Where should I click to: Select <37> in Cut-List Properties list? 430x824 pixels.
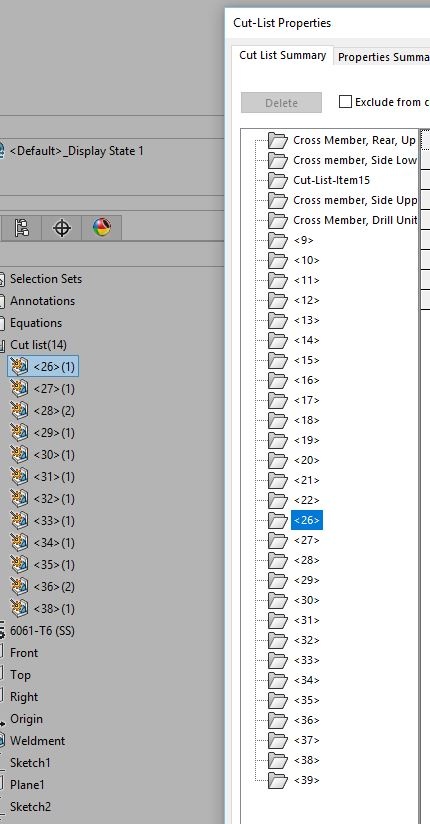(306, 740)
